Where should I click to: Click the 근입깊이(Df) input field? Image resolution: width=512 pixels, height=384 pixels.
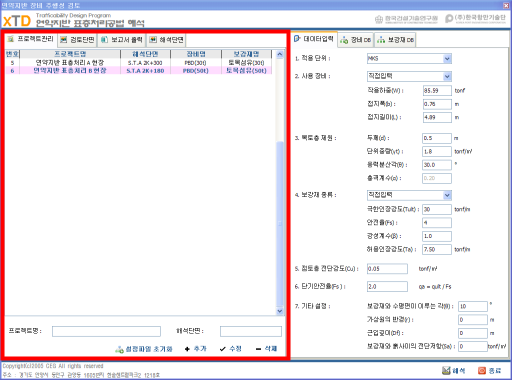tap(473, 333)
